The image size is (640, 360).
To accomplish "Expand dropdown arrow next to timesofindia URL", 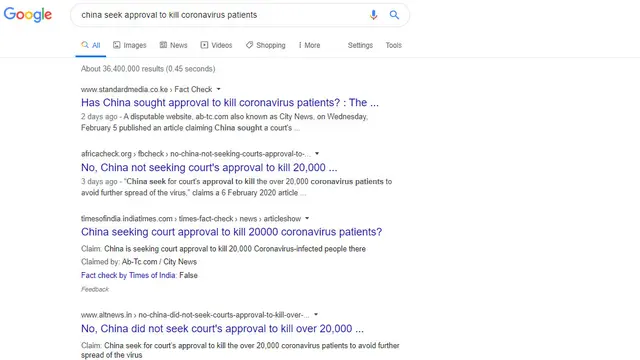I will click(307, 218).
